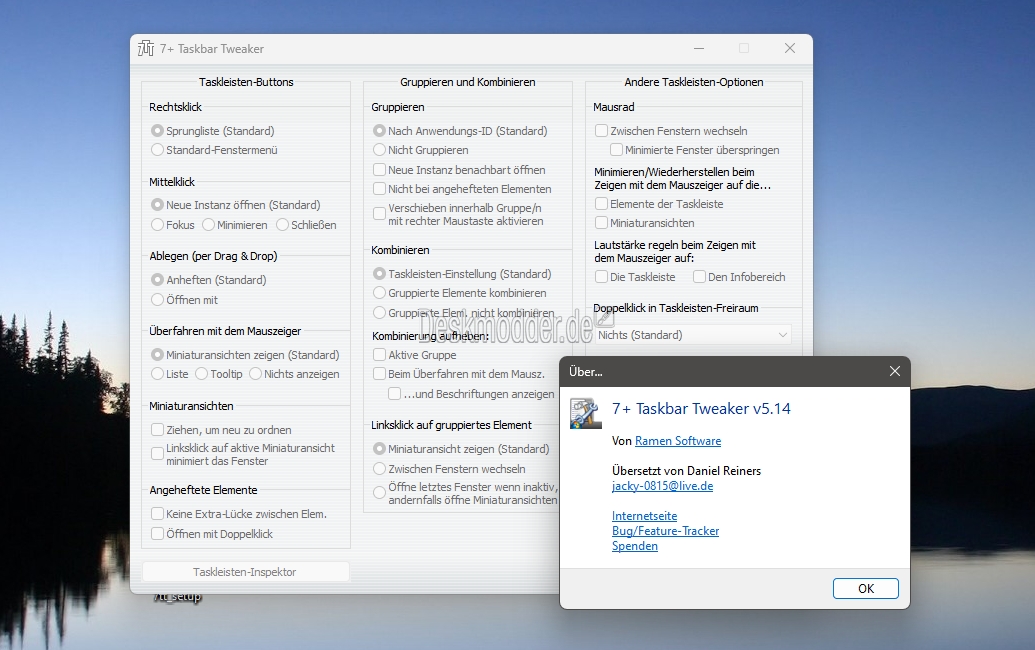Select Nicht Gruppieren radio option

click(379, 150)
